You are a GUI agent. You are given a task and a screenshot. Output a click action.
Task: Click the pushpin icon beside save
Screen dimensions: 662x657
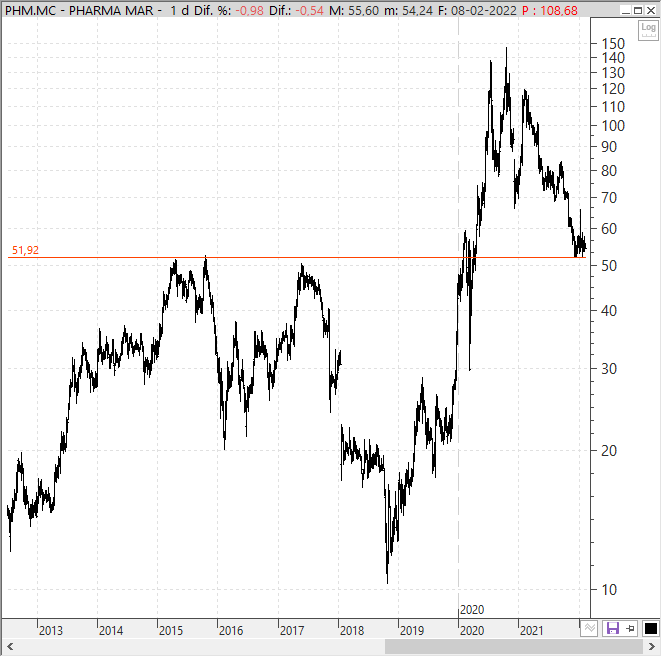631,629
